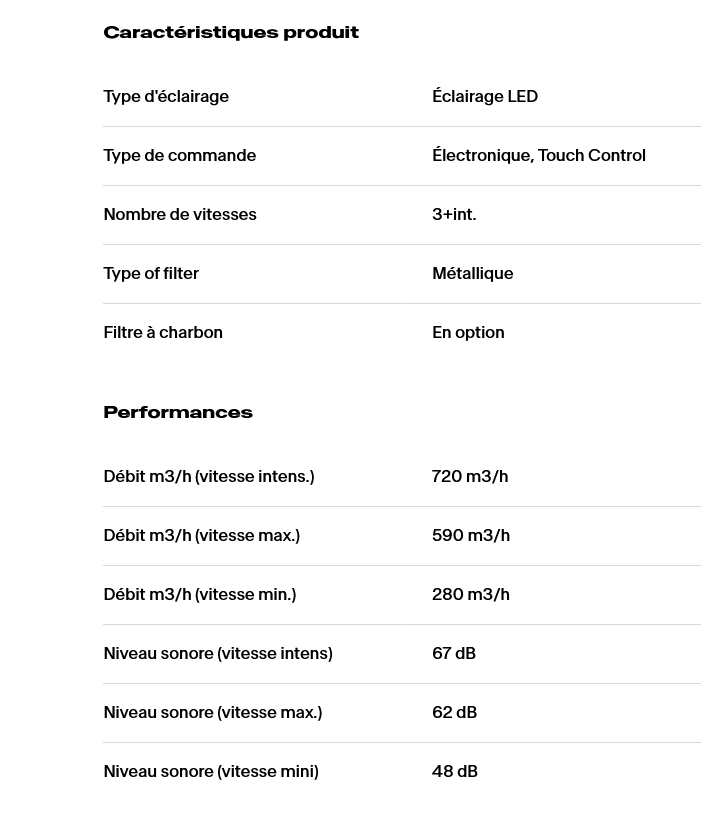Click the 590 m3/h value

(x=471, y=536)
